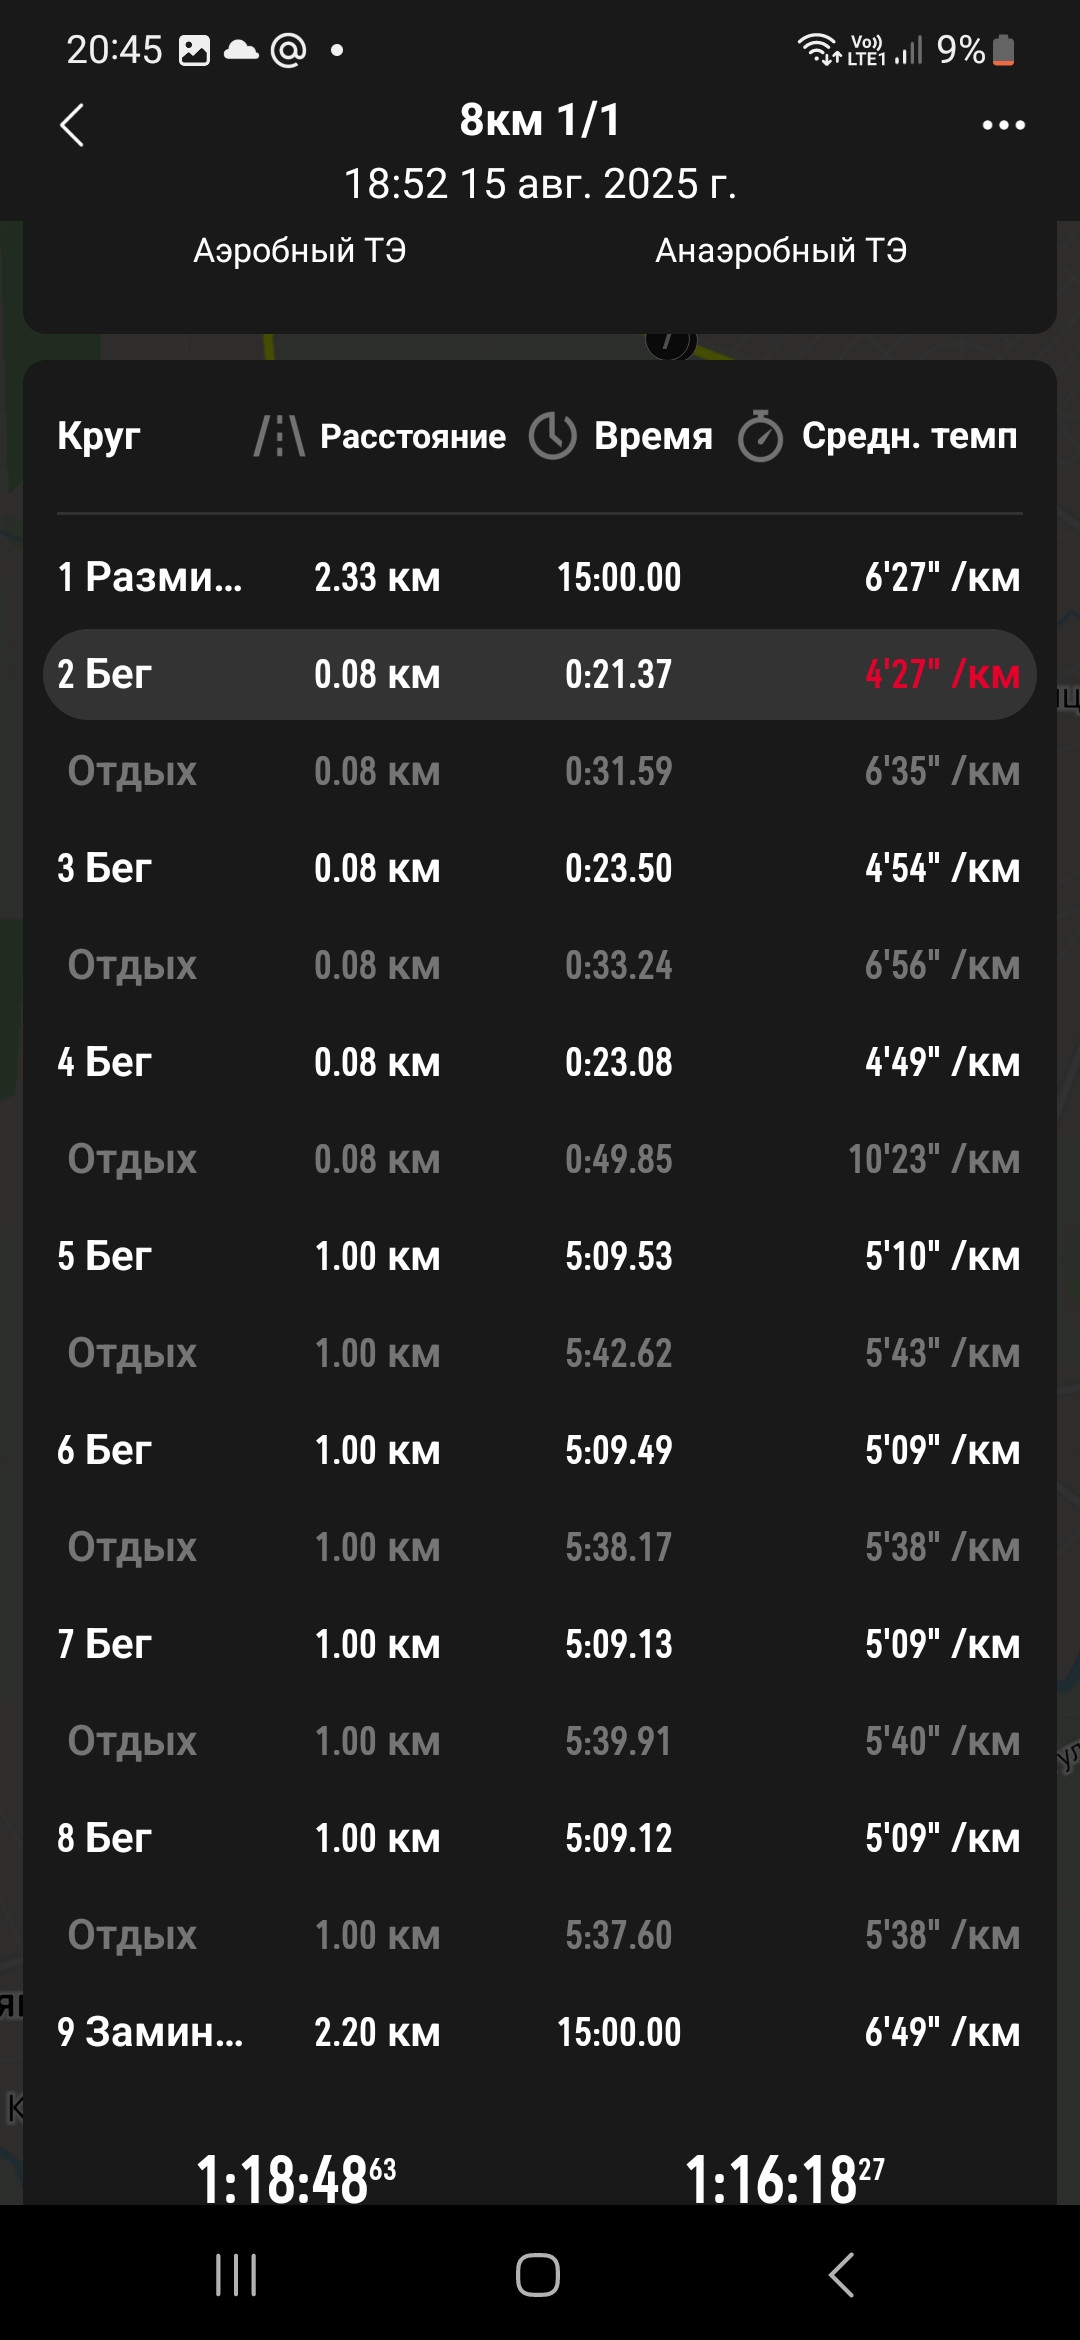The width and height of the screenshot is (1080, 2340).
Task: Open Android recent apps button
Action: tap(237, 2275)
